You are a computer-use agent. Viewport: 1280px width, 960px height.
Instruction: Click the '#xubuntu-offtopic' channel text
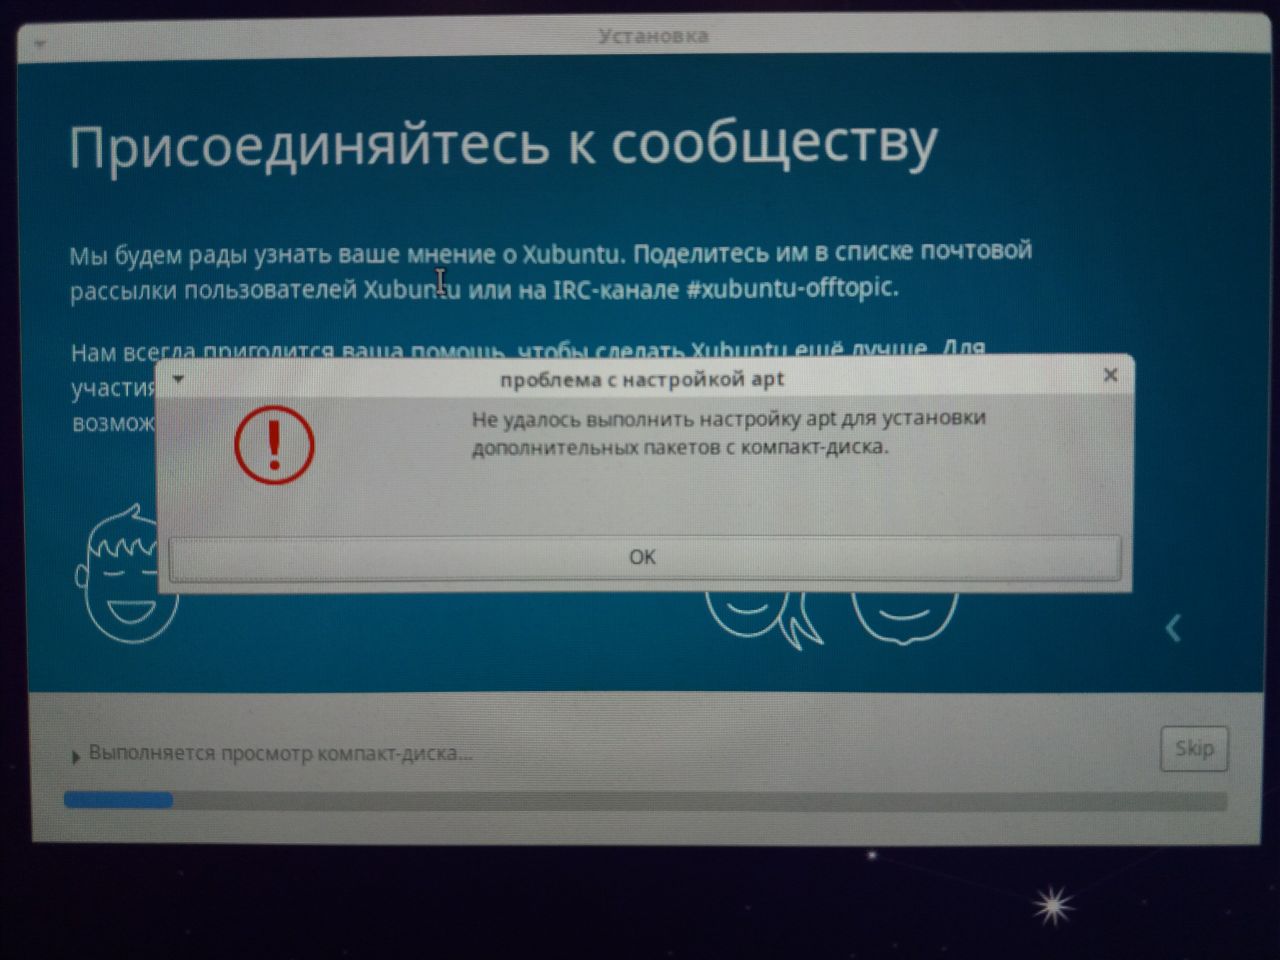coord(792,288)
